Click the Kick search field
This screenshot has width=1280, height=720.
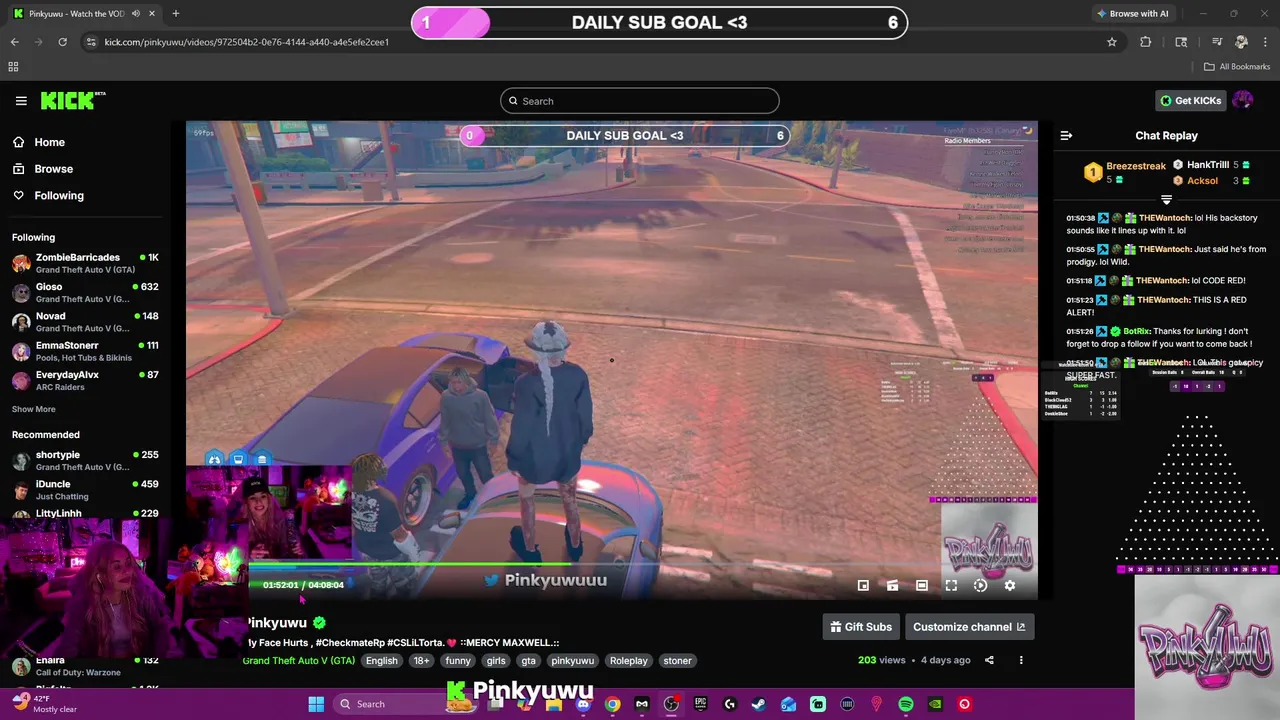640,101
